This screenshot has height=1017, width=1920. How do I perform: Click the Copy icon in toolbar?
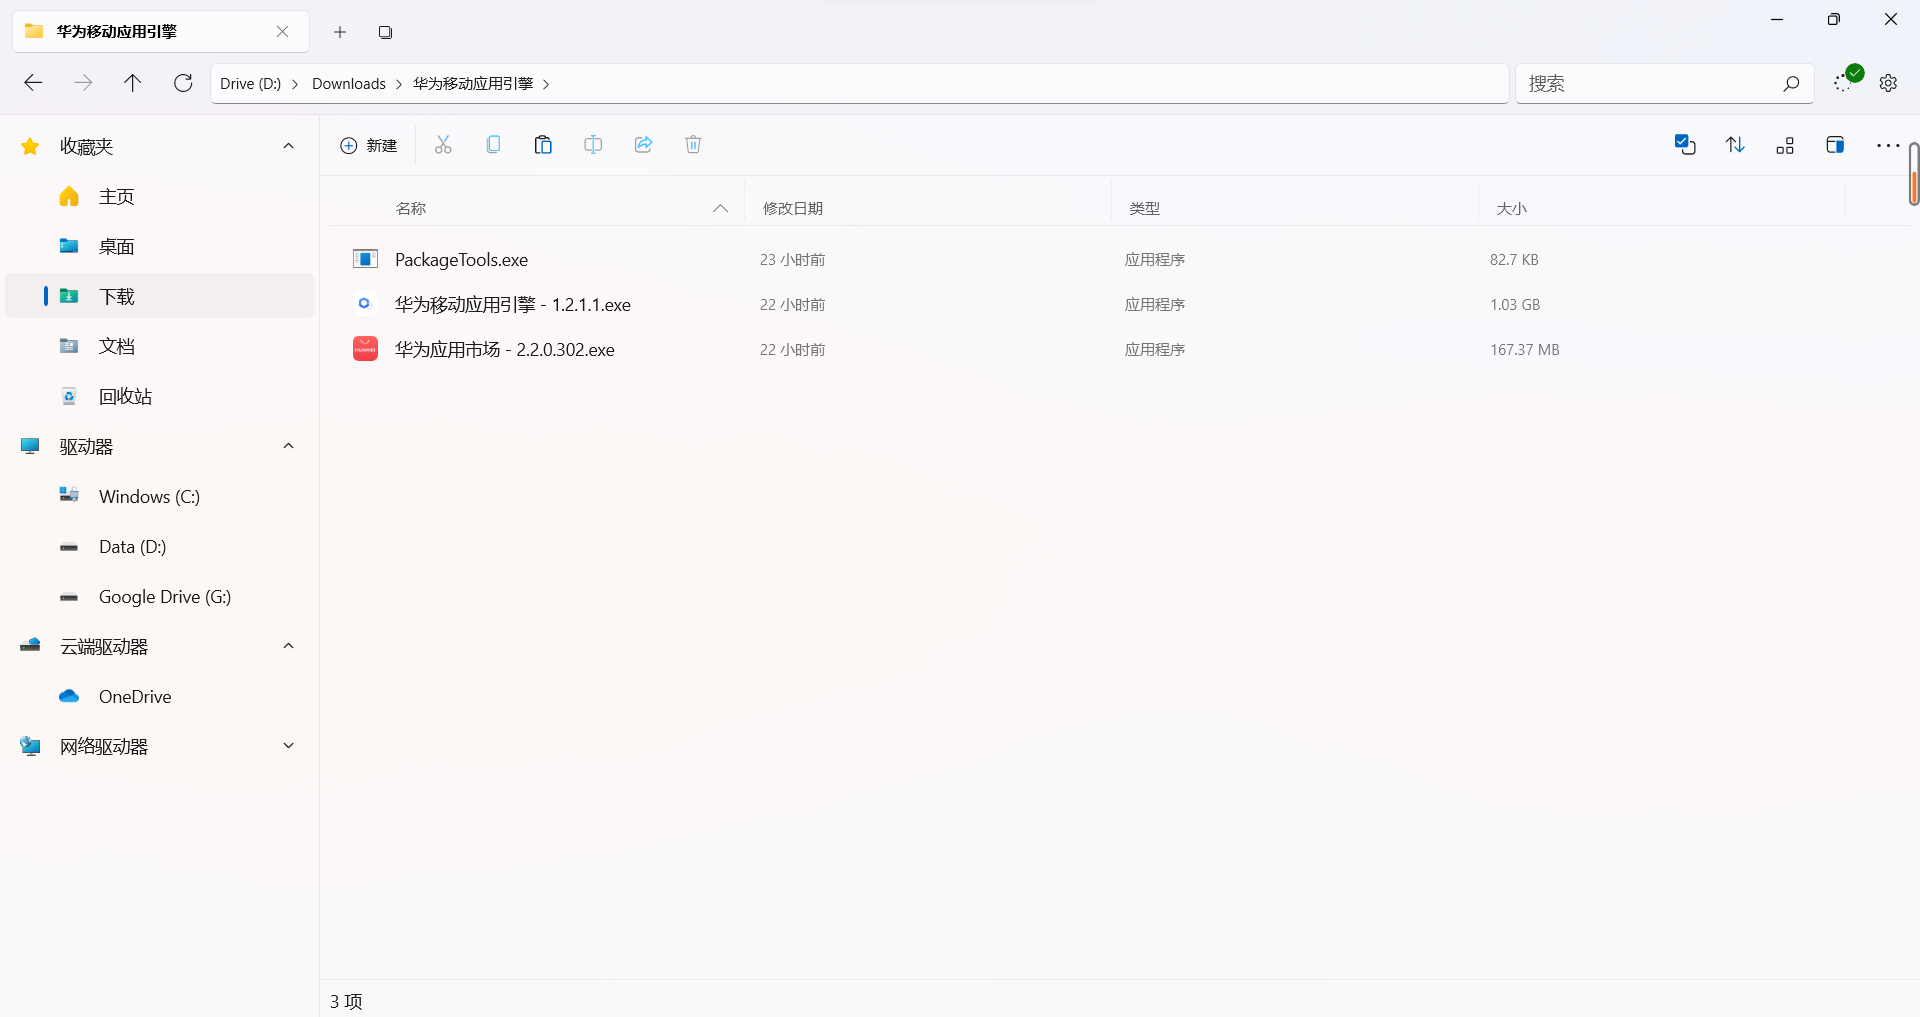(493, 145)
